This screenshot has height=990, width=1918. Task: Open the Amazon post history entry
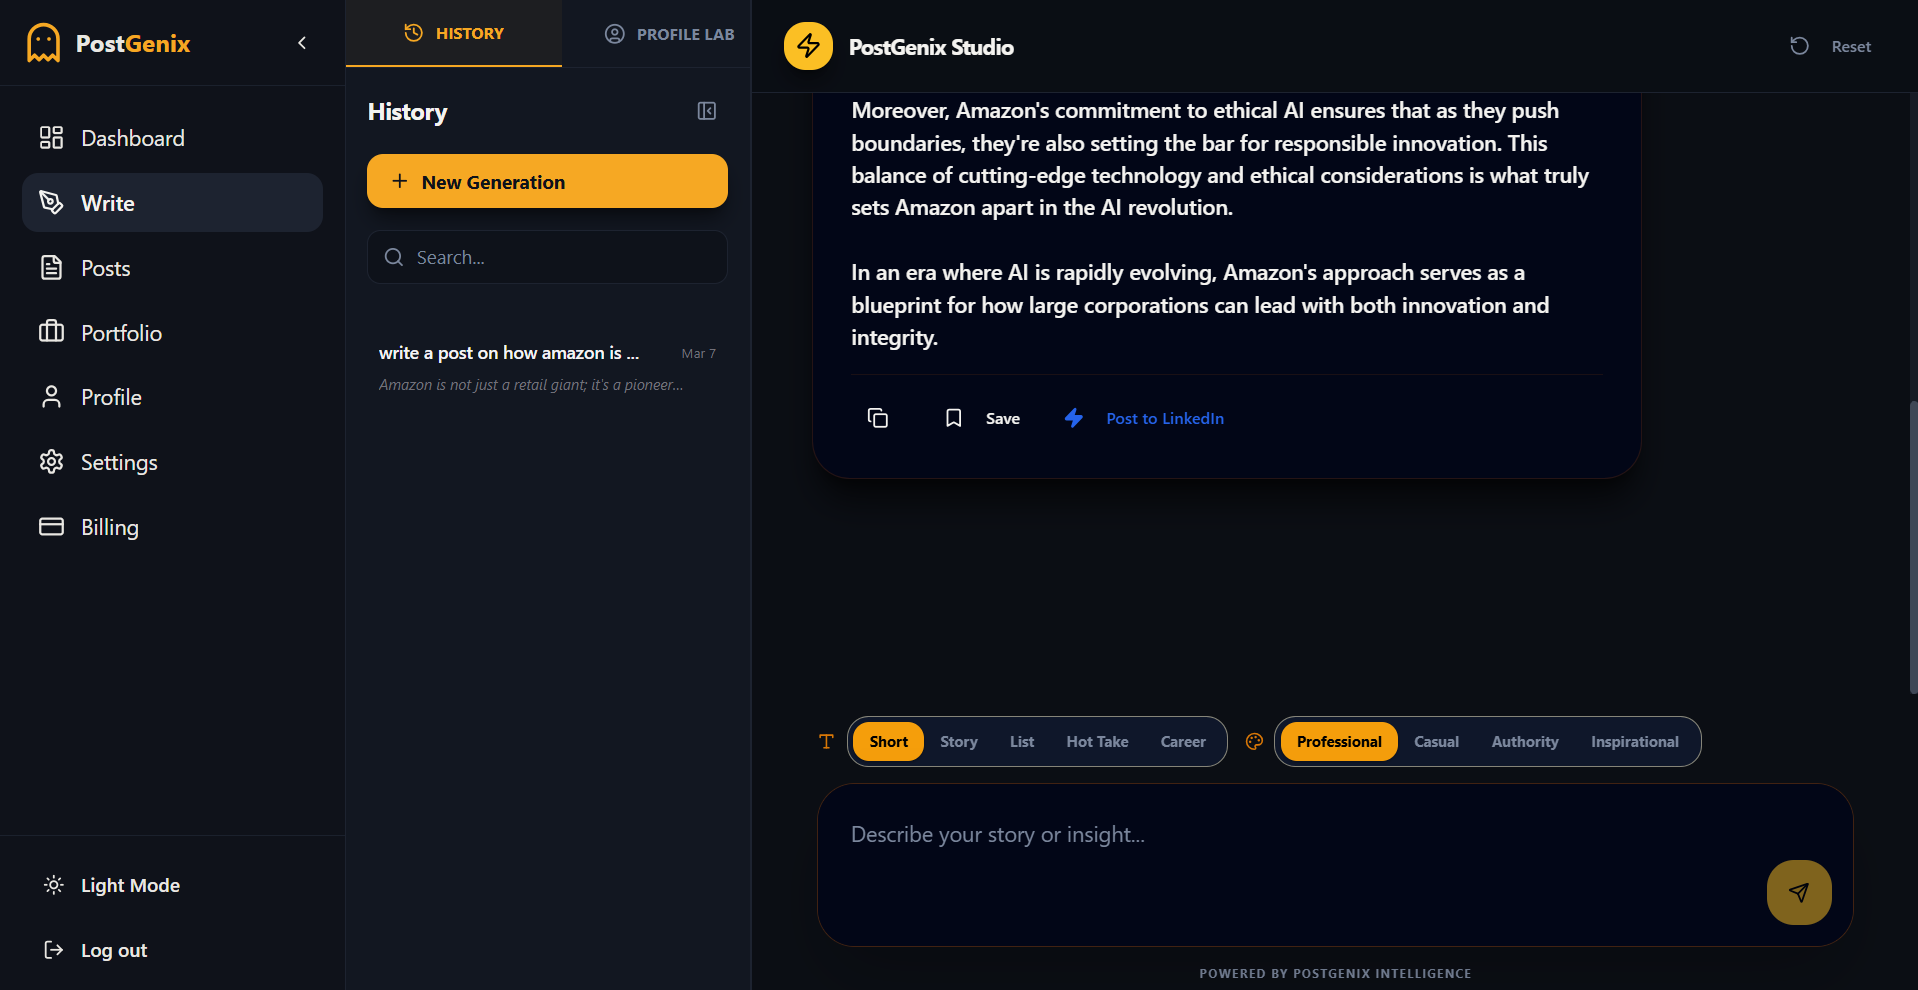point(546,368)
